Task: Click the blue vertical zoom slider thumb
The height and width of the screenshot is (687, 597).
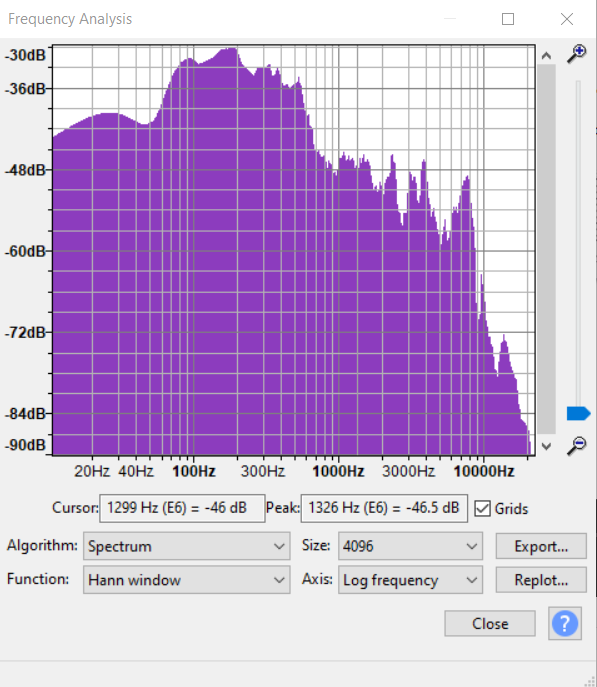Action: coord(578,414)
